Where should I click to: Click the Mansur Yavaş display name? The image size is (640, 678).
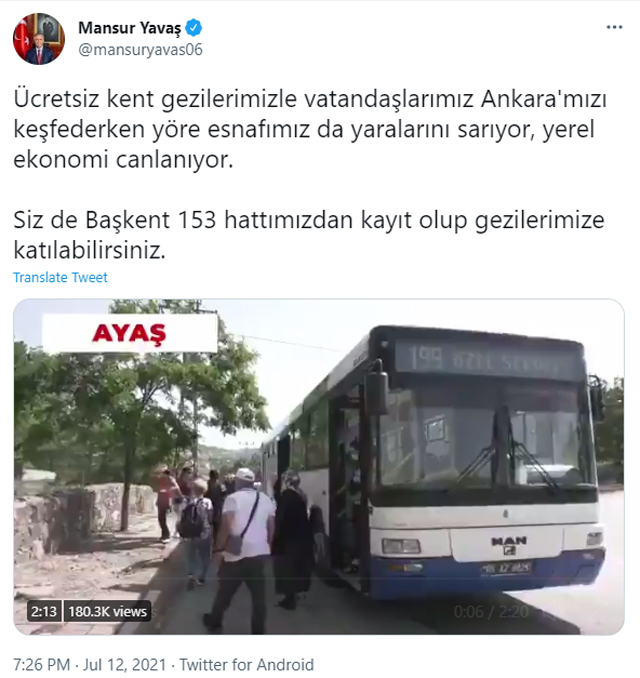(x=129, y=28)
